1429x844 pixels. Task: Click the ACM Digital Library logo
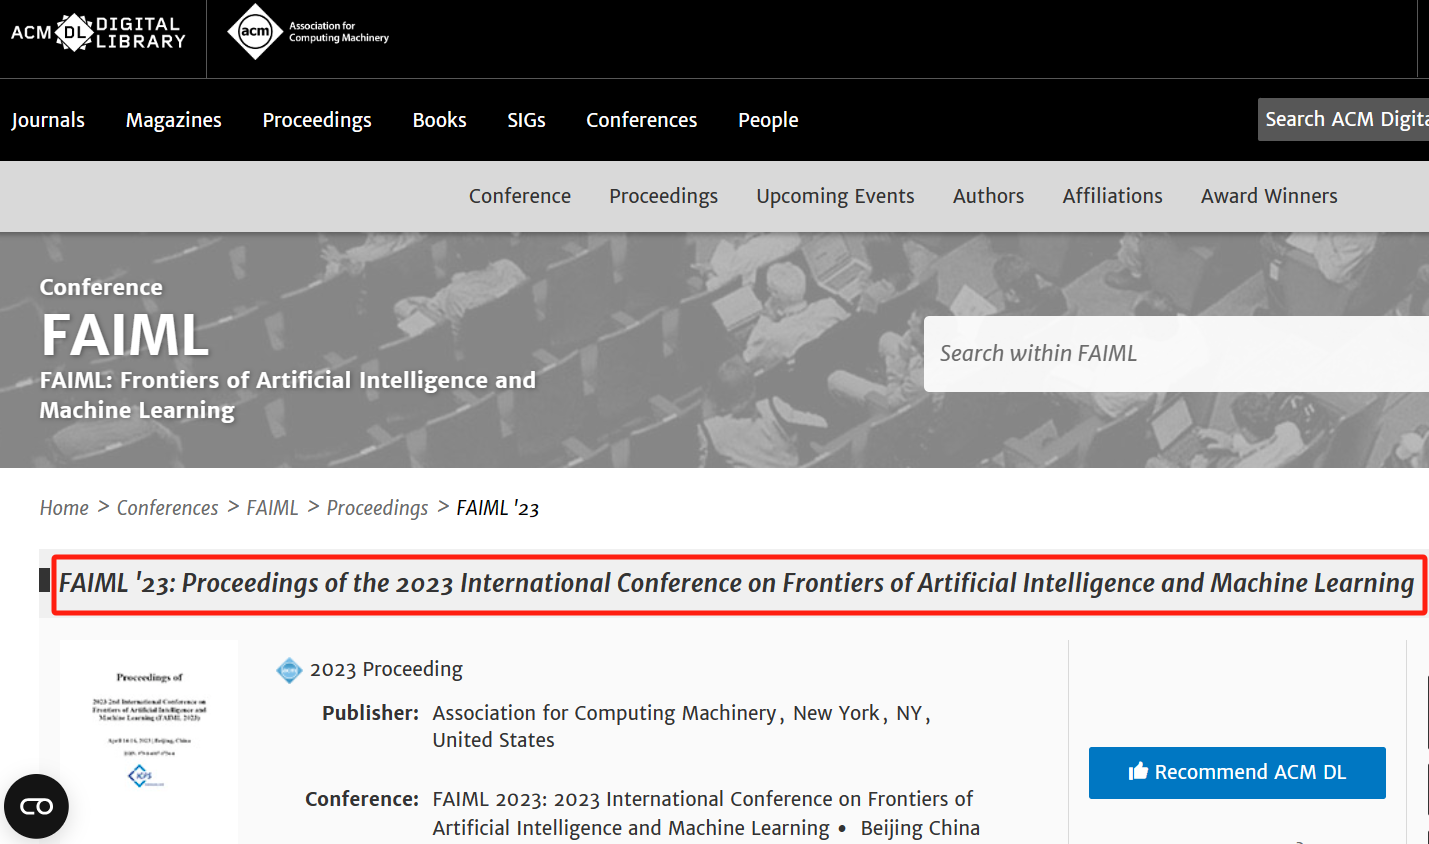pos(98,33)
